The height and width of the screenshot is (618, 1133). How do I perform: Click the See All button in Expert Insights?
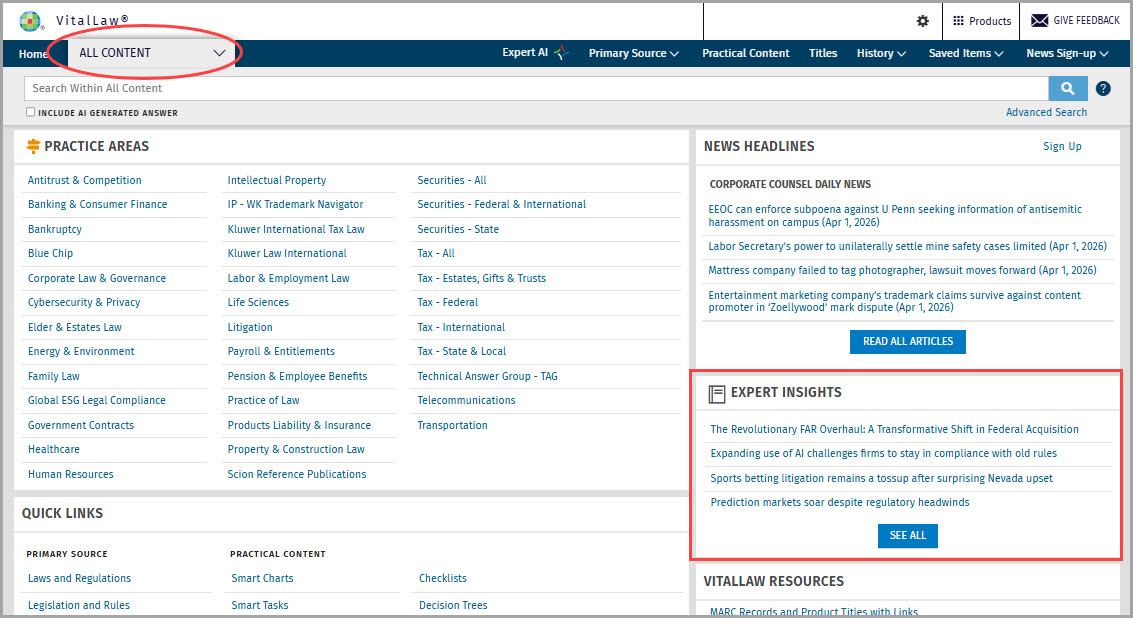click(x=908, y=536)
